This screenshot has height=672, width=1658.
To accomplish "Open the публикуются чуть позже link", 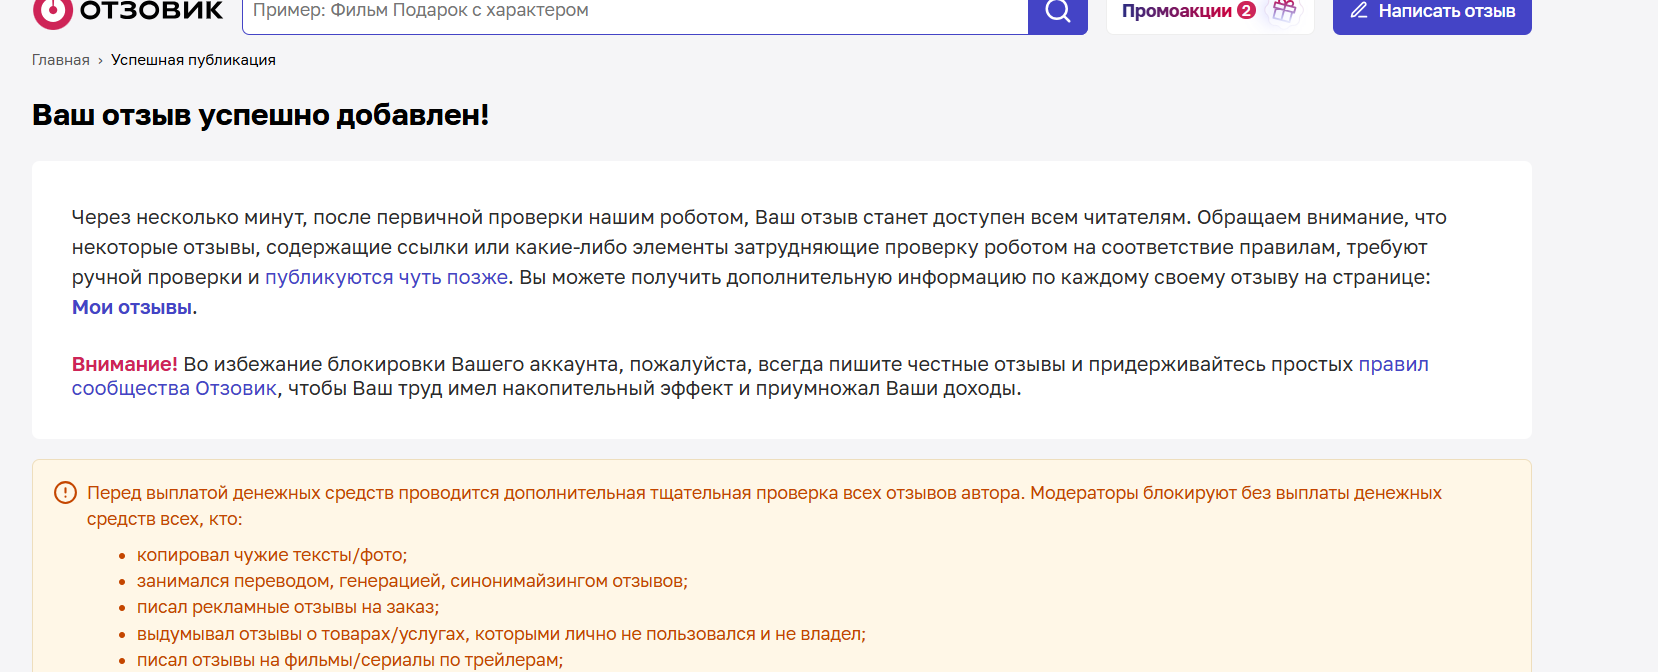I will tap(387, 277).
